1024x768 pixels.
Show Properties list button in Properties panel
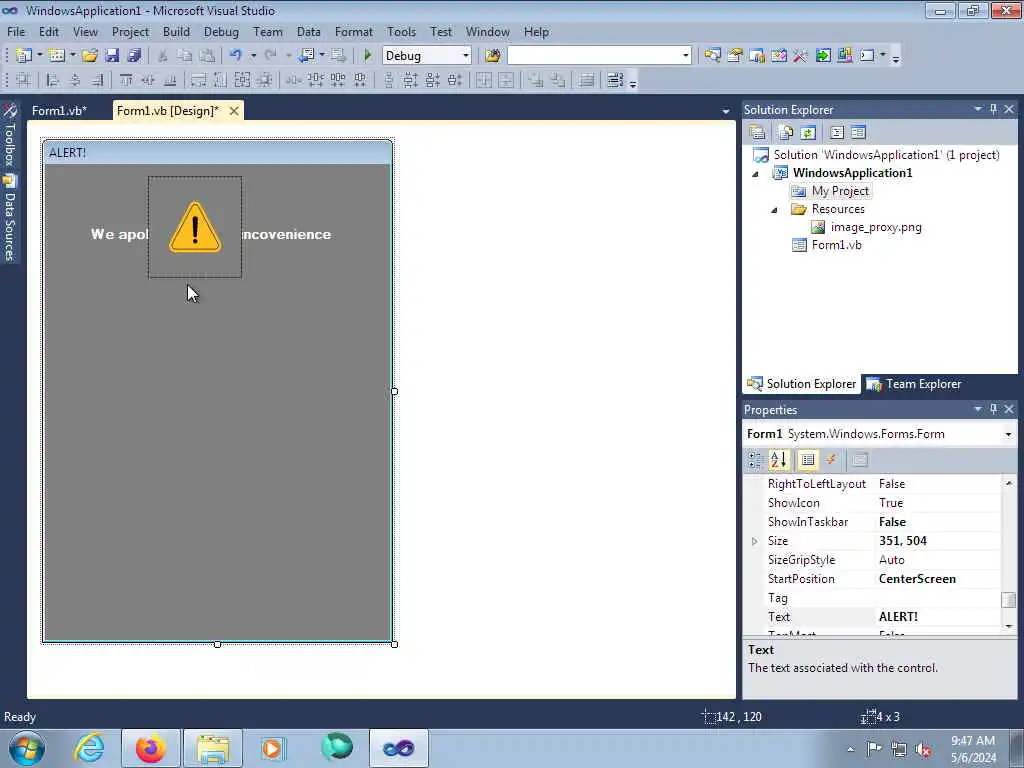pyautogui.click(x=808, y=460)
